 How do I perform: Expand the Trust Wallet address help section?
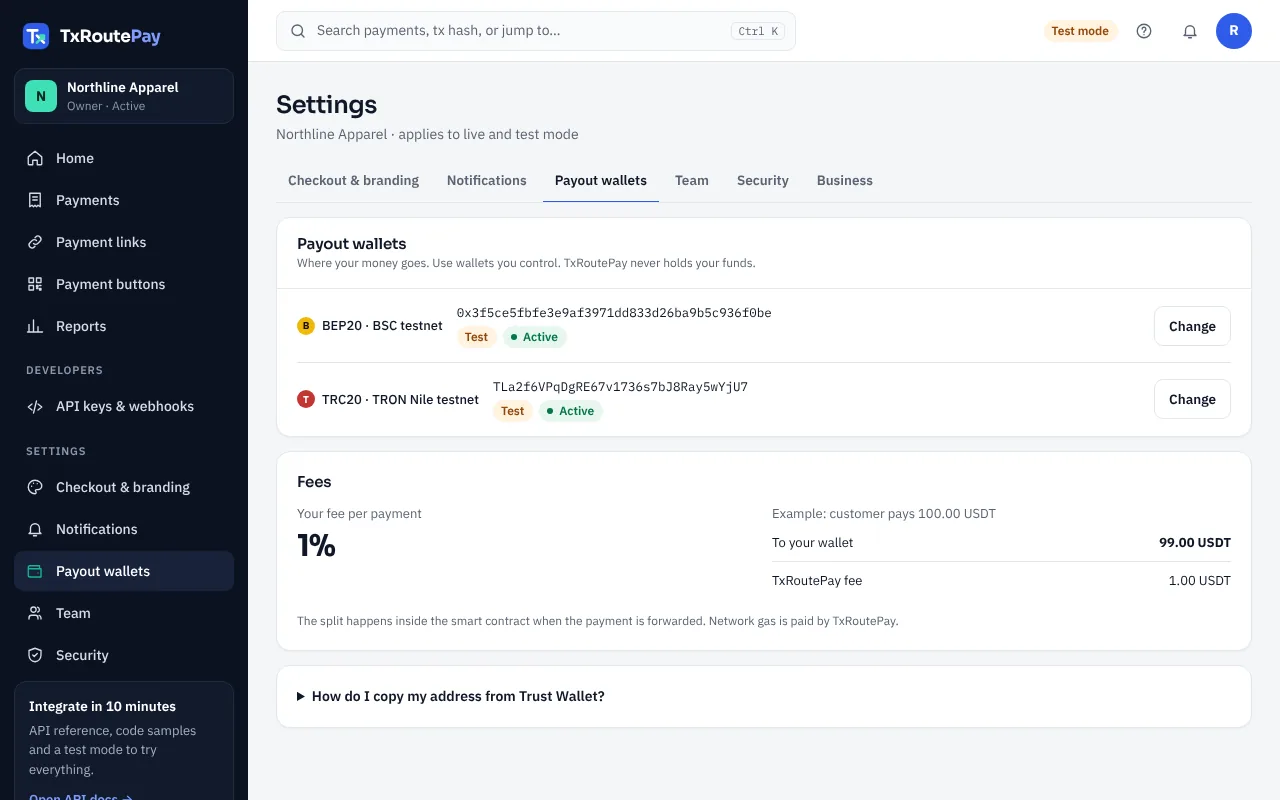point(764,696)
